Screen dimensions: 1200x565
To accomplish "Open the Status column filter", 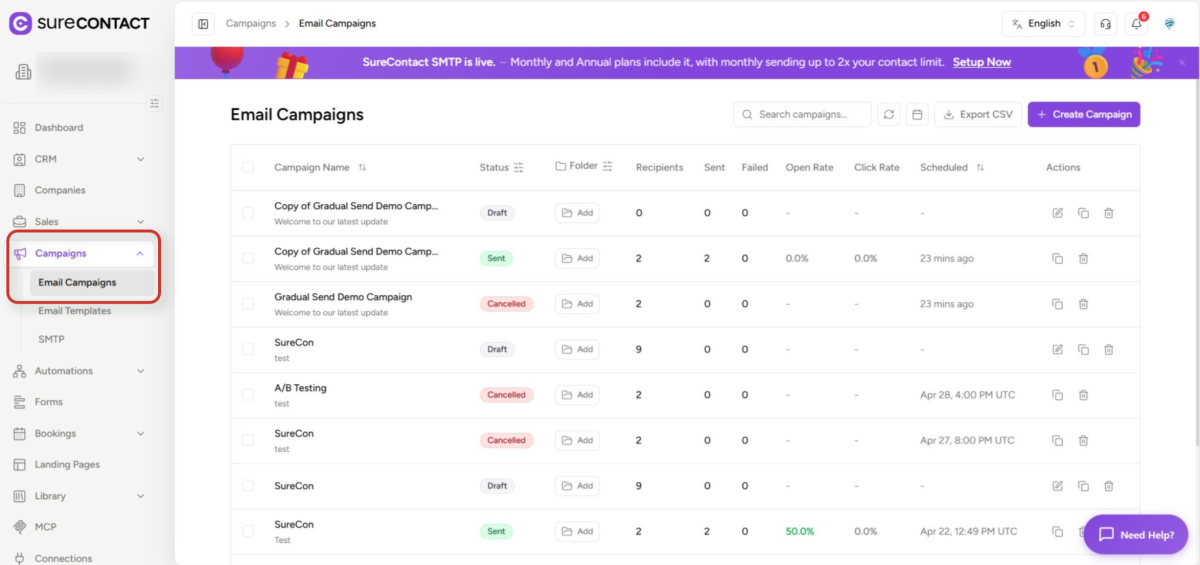I will [519, 168].
